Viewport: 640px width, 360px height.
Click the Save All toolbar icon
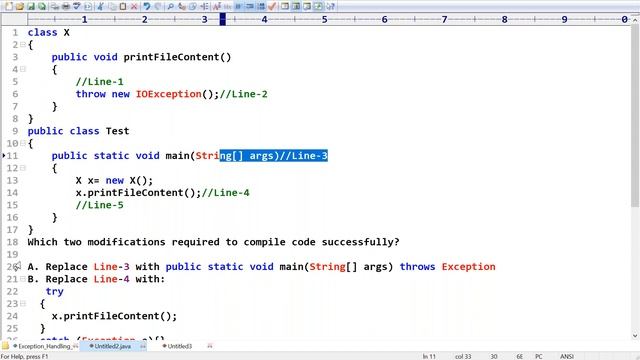click(41, 7)
